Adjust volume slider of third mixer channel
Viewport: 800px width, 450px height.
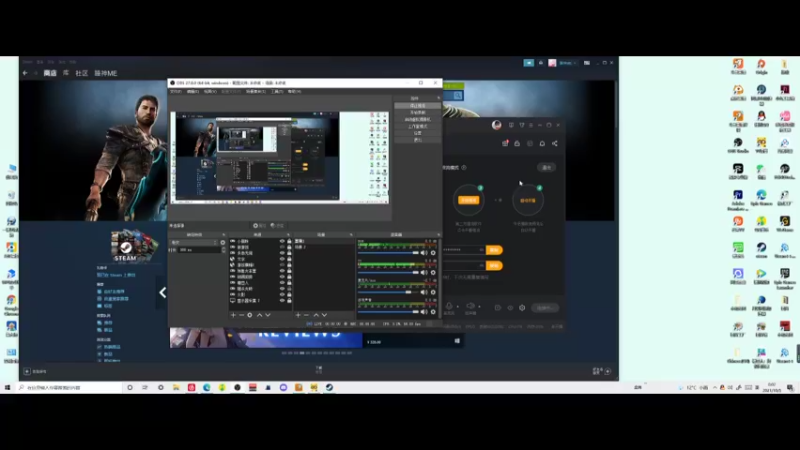[x=388, y=292]
